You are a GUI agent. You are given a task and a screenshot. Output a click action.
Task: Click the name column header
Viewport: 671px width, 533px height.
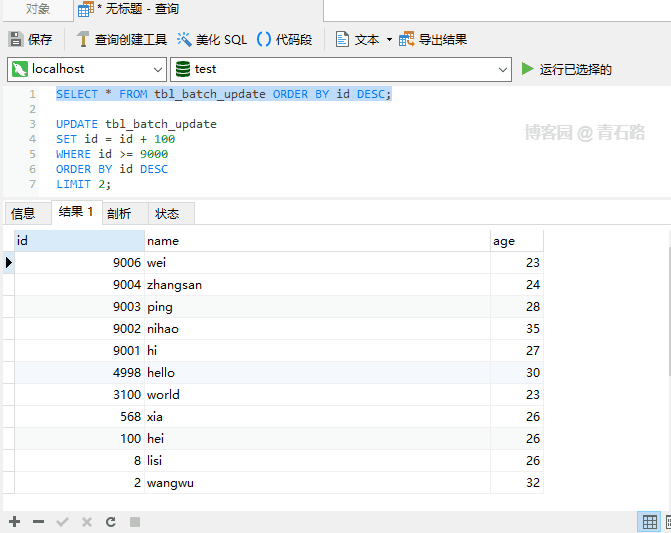318,241
